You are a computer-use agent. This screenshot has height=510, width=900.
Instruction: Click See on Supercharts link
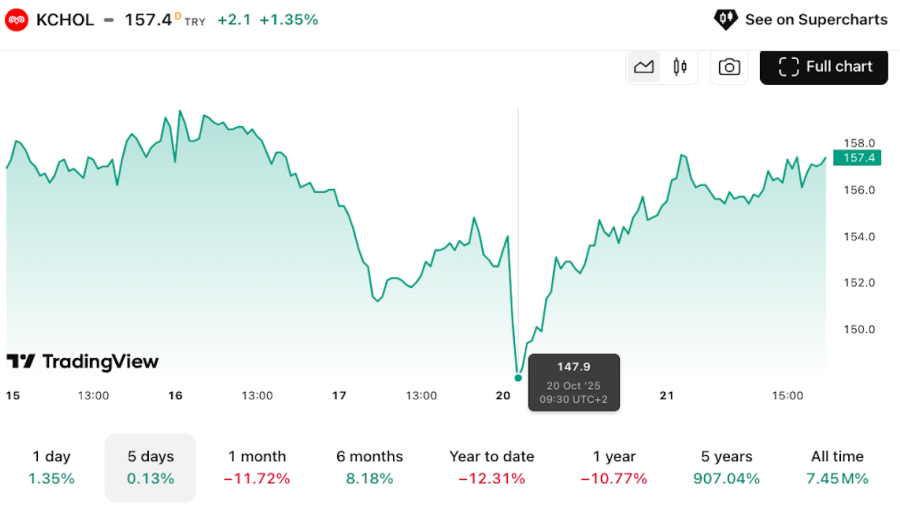click(815, 19)
